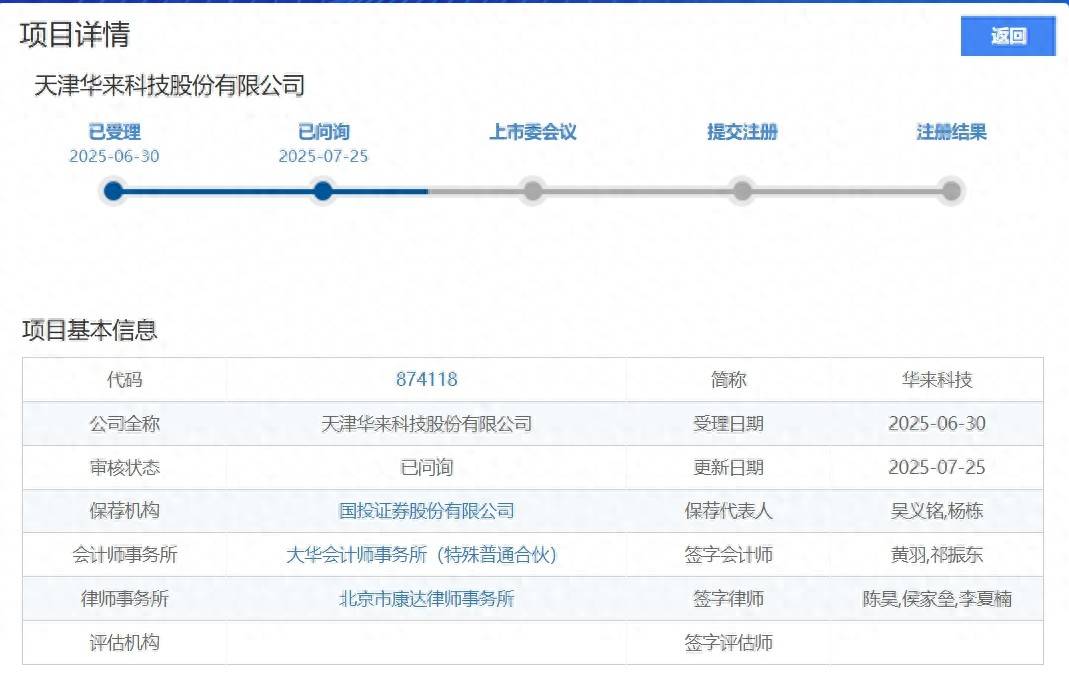The image size is (1069, 696).
Task: Click the 已问询 stage label
Action: (x=324, y=132)
